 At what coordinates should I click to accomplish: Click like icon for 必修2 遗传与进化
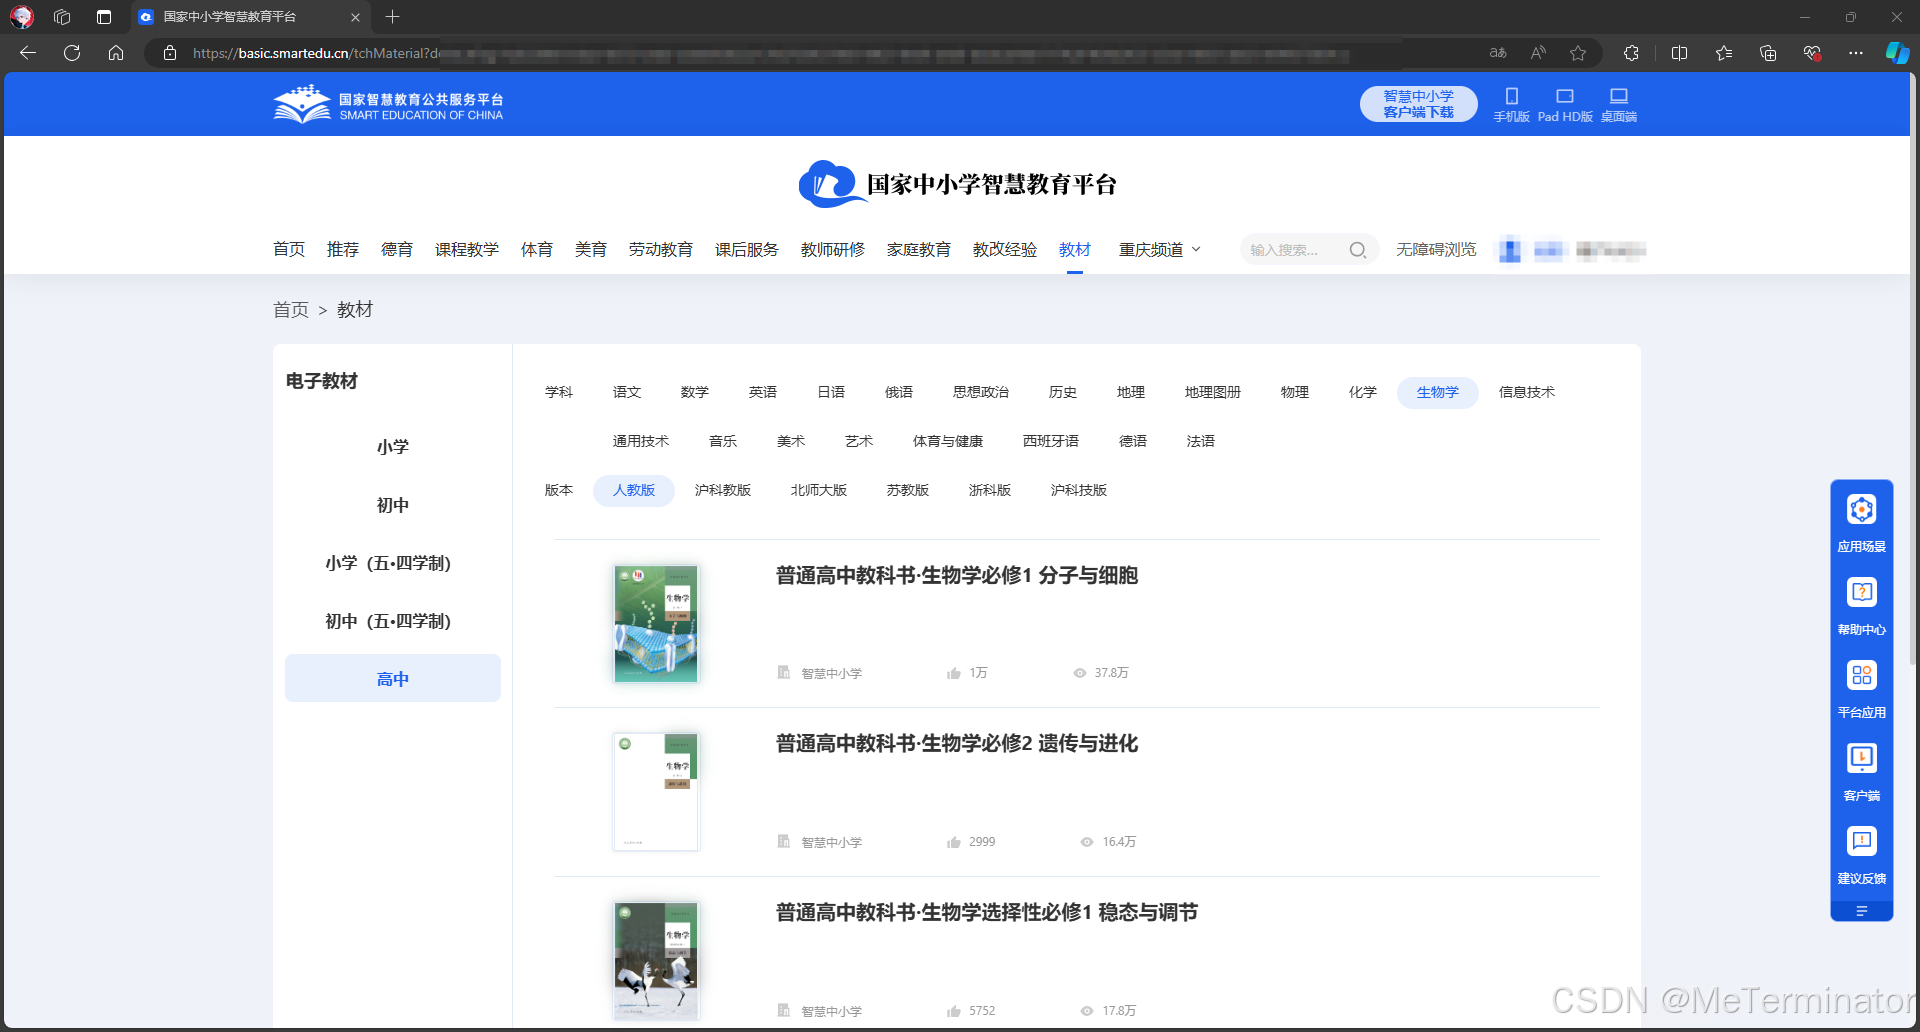pyautogui.click(x=954, y=842)
